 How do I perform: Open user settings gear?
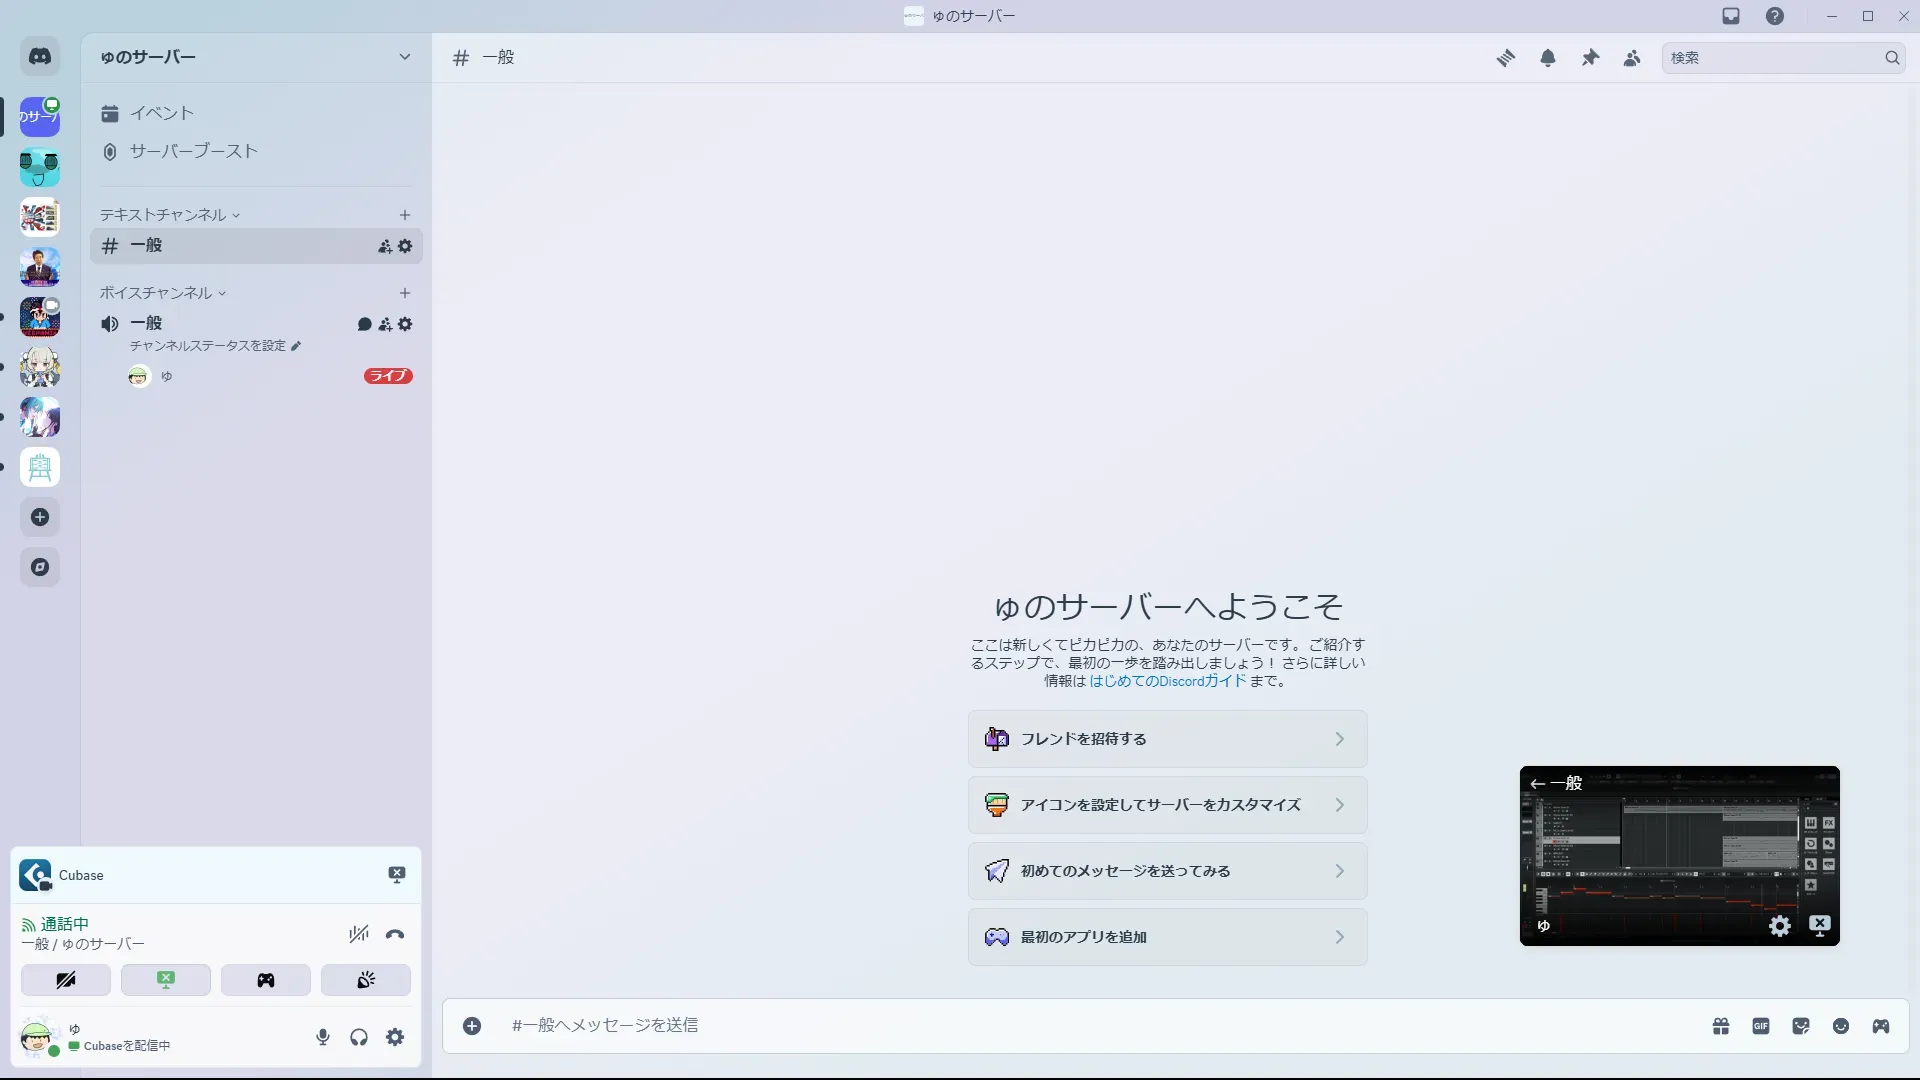coord(395,1037)
